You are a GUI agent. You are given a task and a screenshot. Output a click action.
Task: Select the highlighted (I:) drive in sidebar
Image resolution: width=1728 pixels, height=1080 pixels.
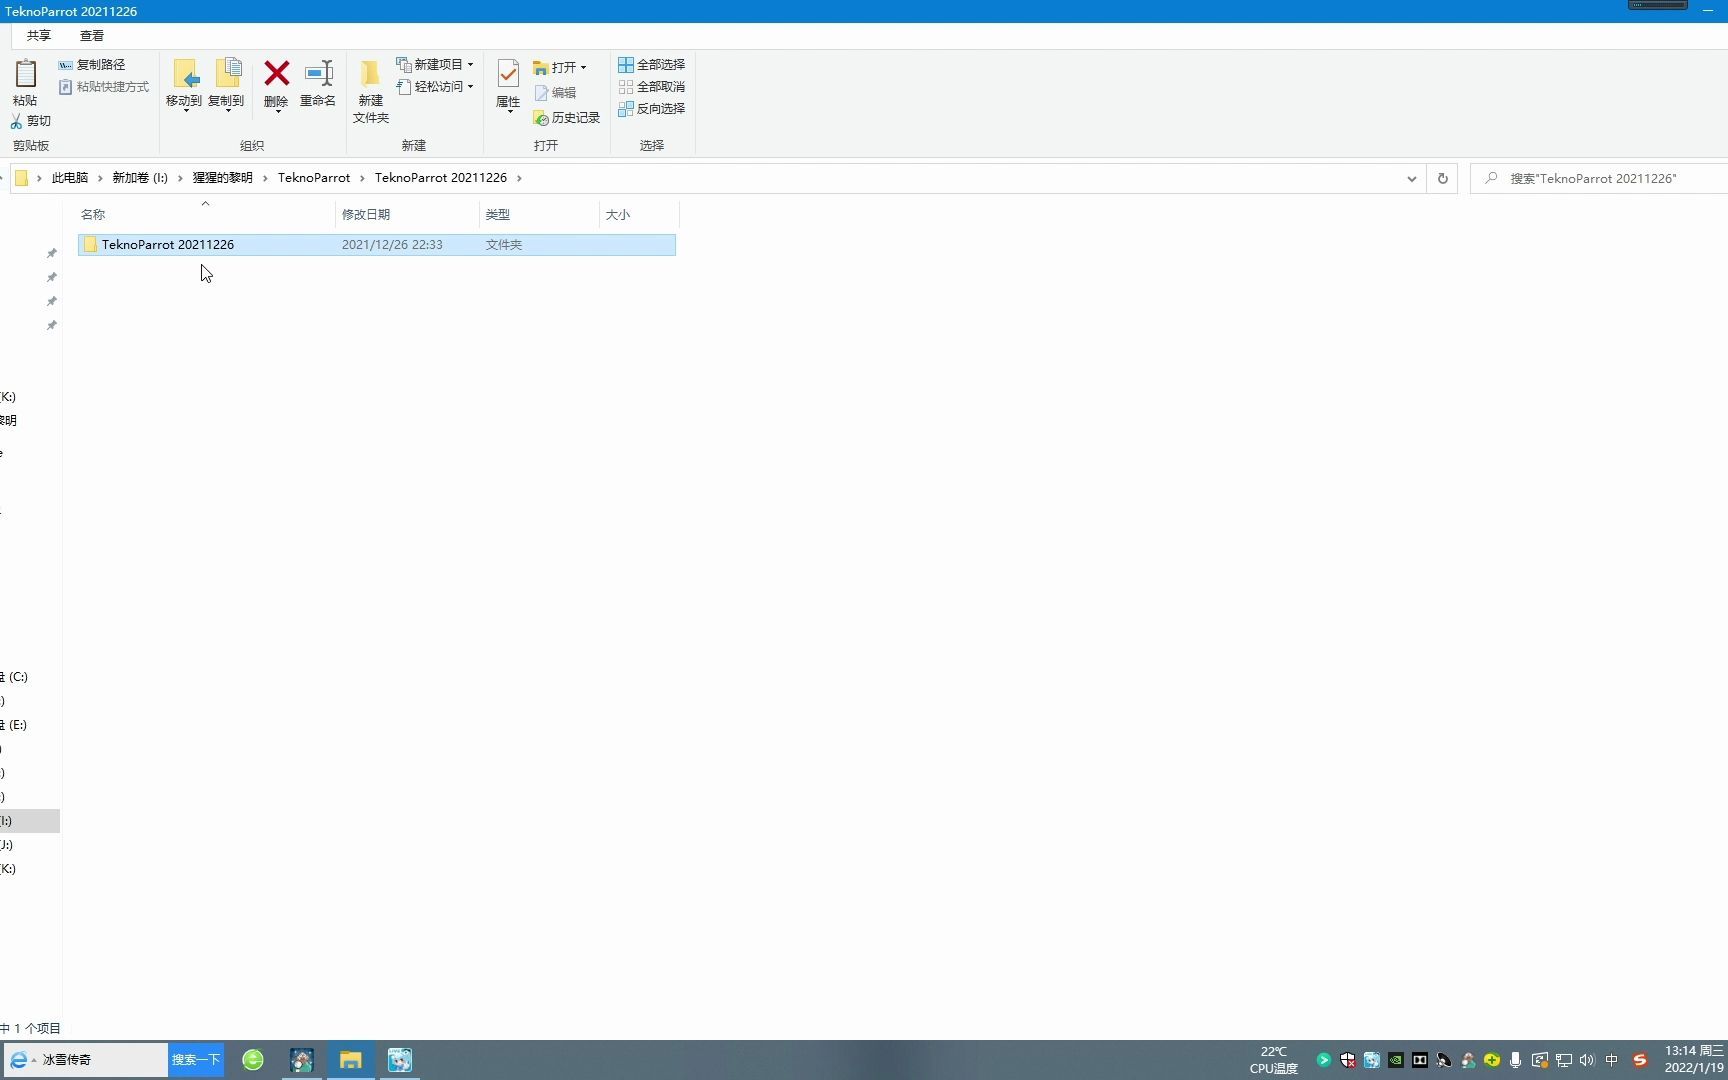tap(29, 821)
